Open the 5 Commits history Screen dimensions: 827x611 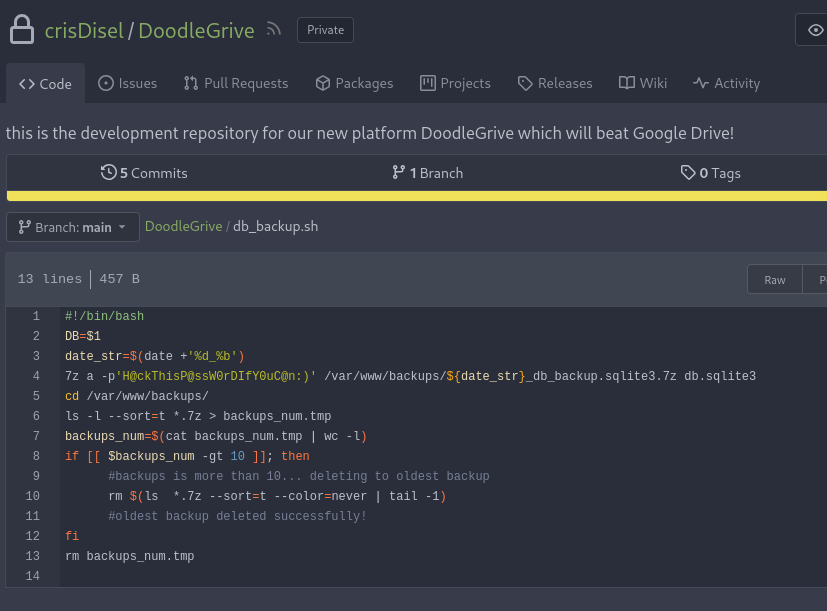144,173
